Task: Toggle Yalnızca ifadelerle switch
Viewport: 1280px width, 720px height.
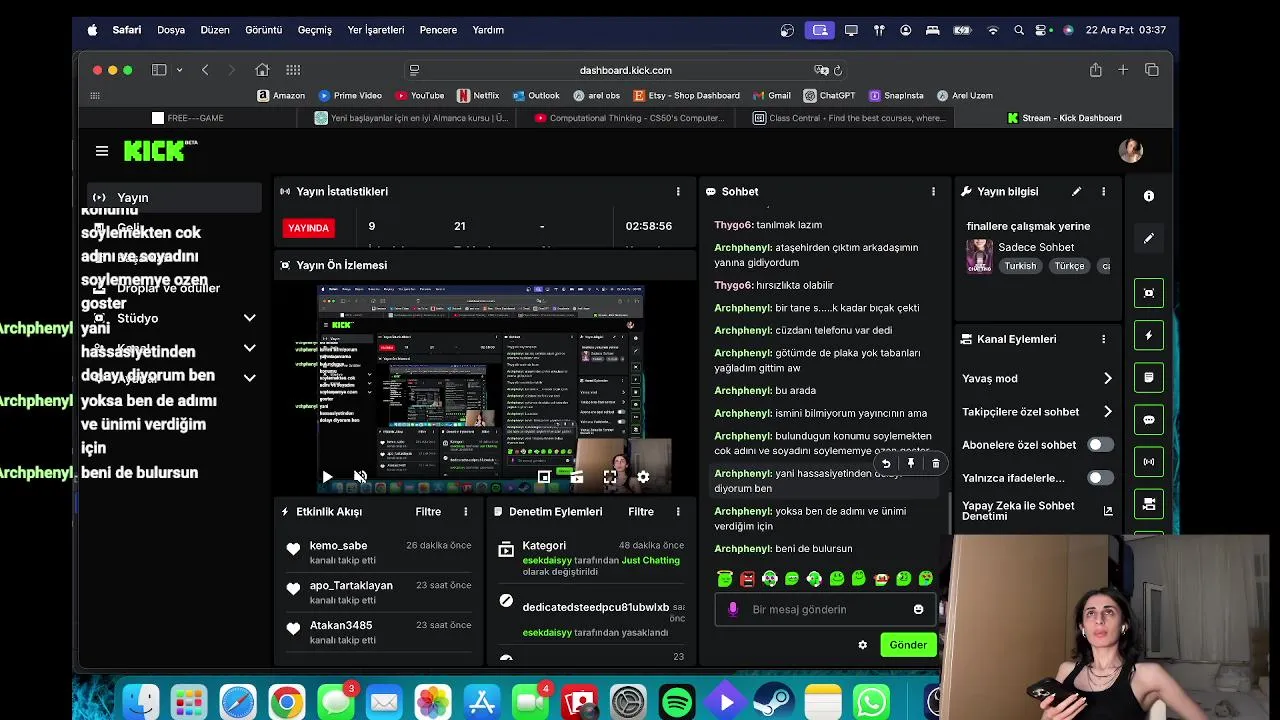Action: click(x=1100, y=478)
